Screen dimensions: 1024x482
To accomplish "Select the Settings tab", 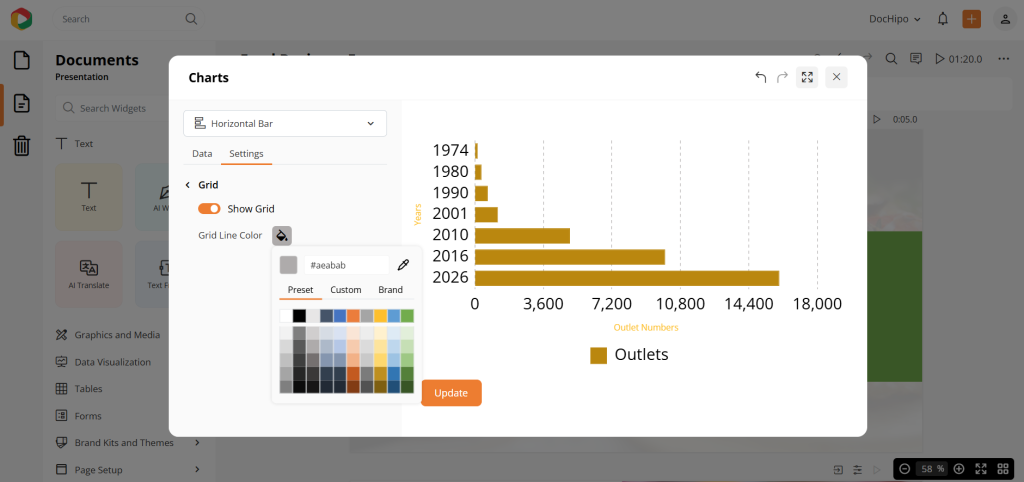I will (246, 154).
